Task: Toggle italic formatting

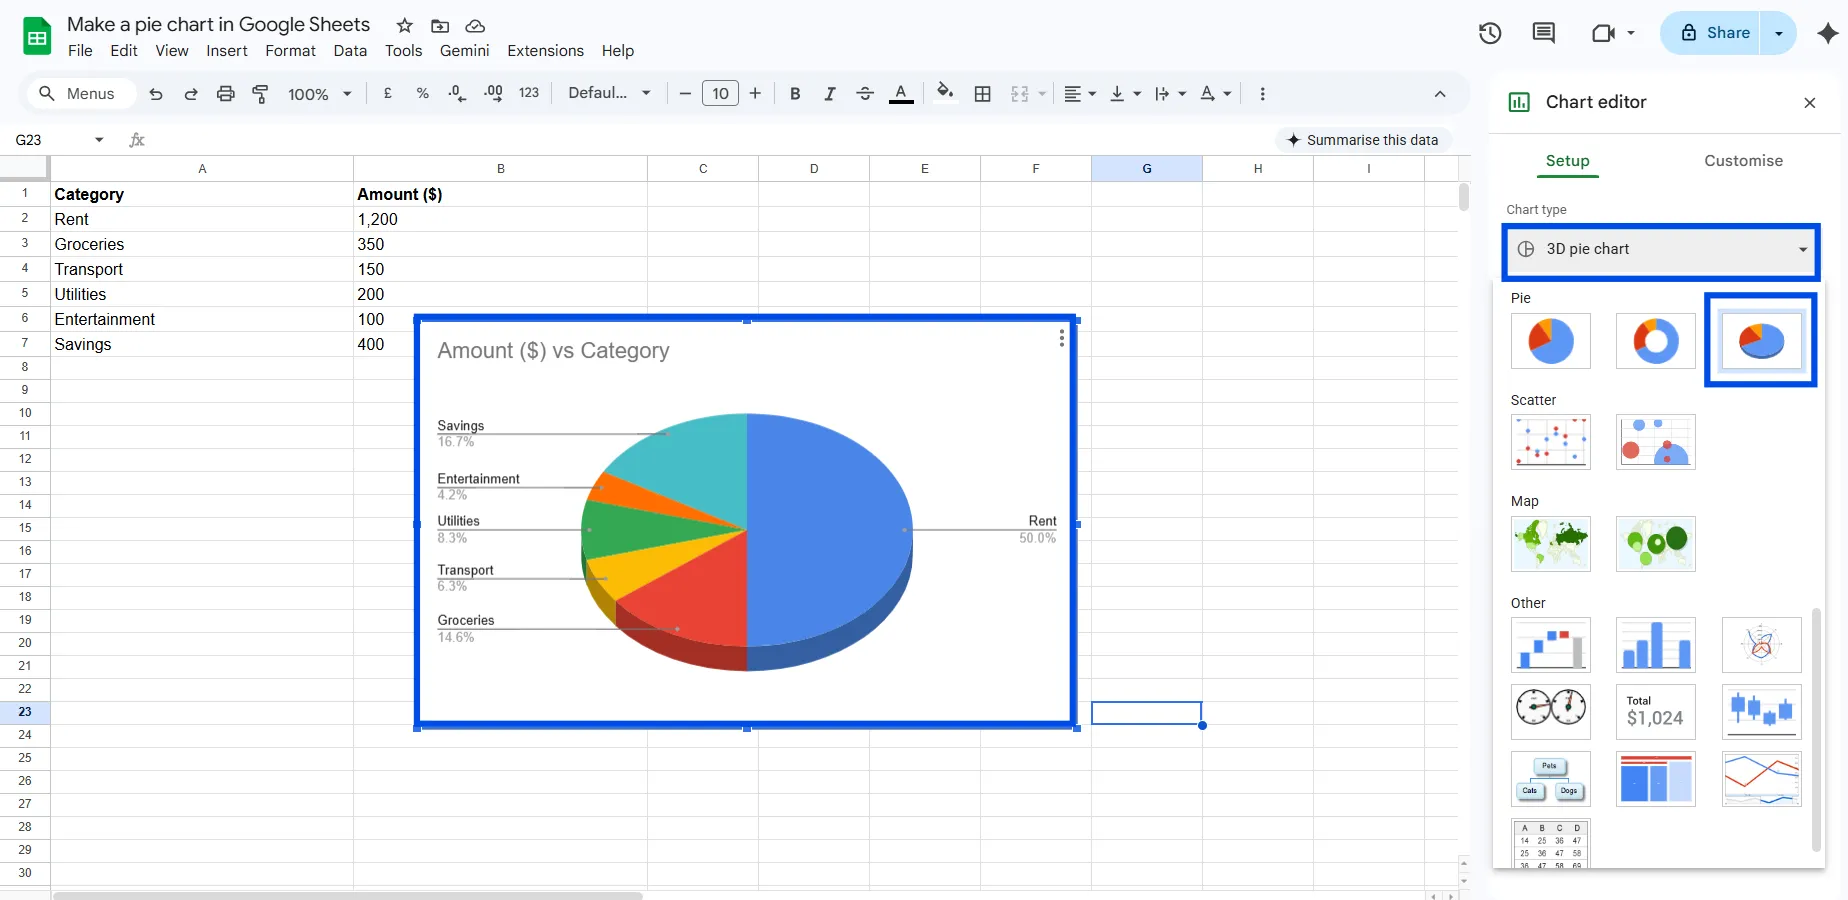Action: point(829,94)
